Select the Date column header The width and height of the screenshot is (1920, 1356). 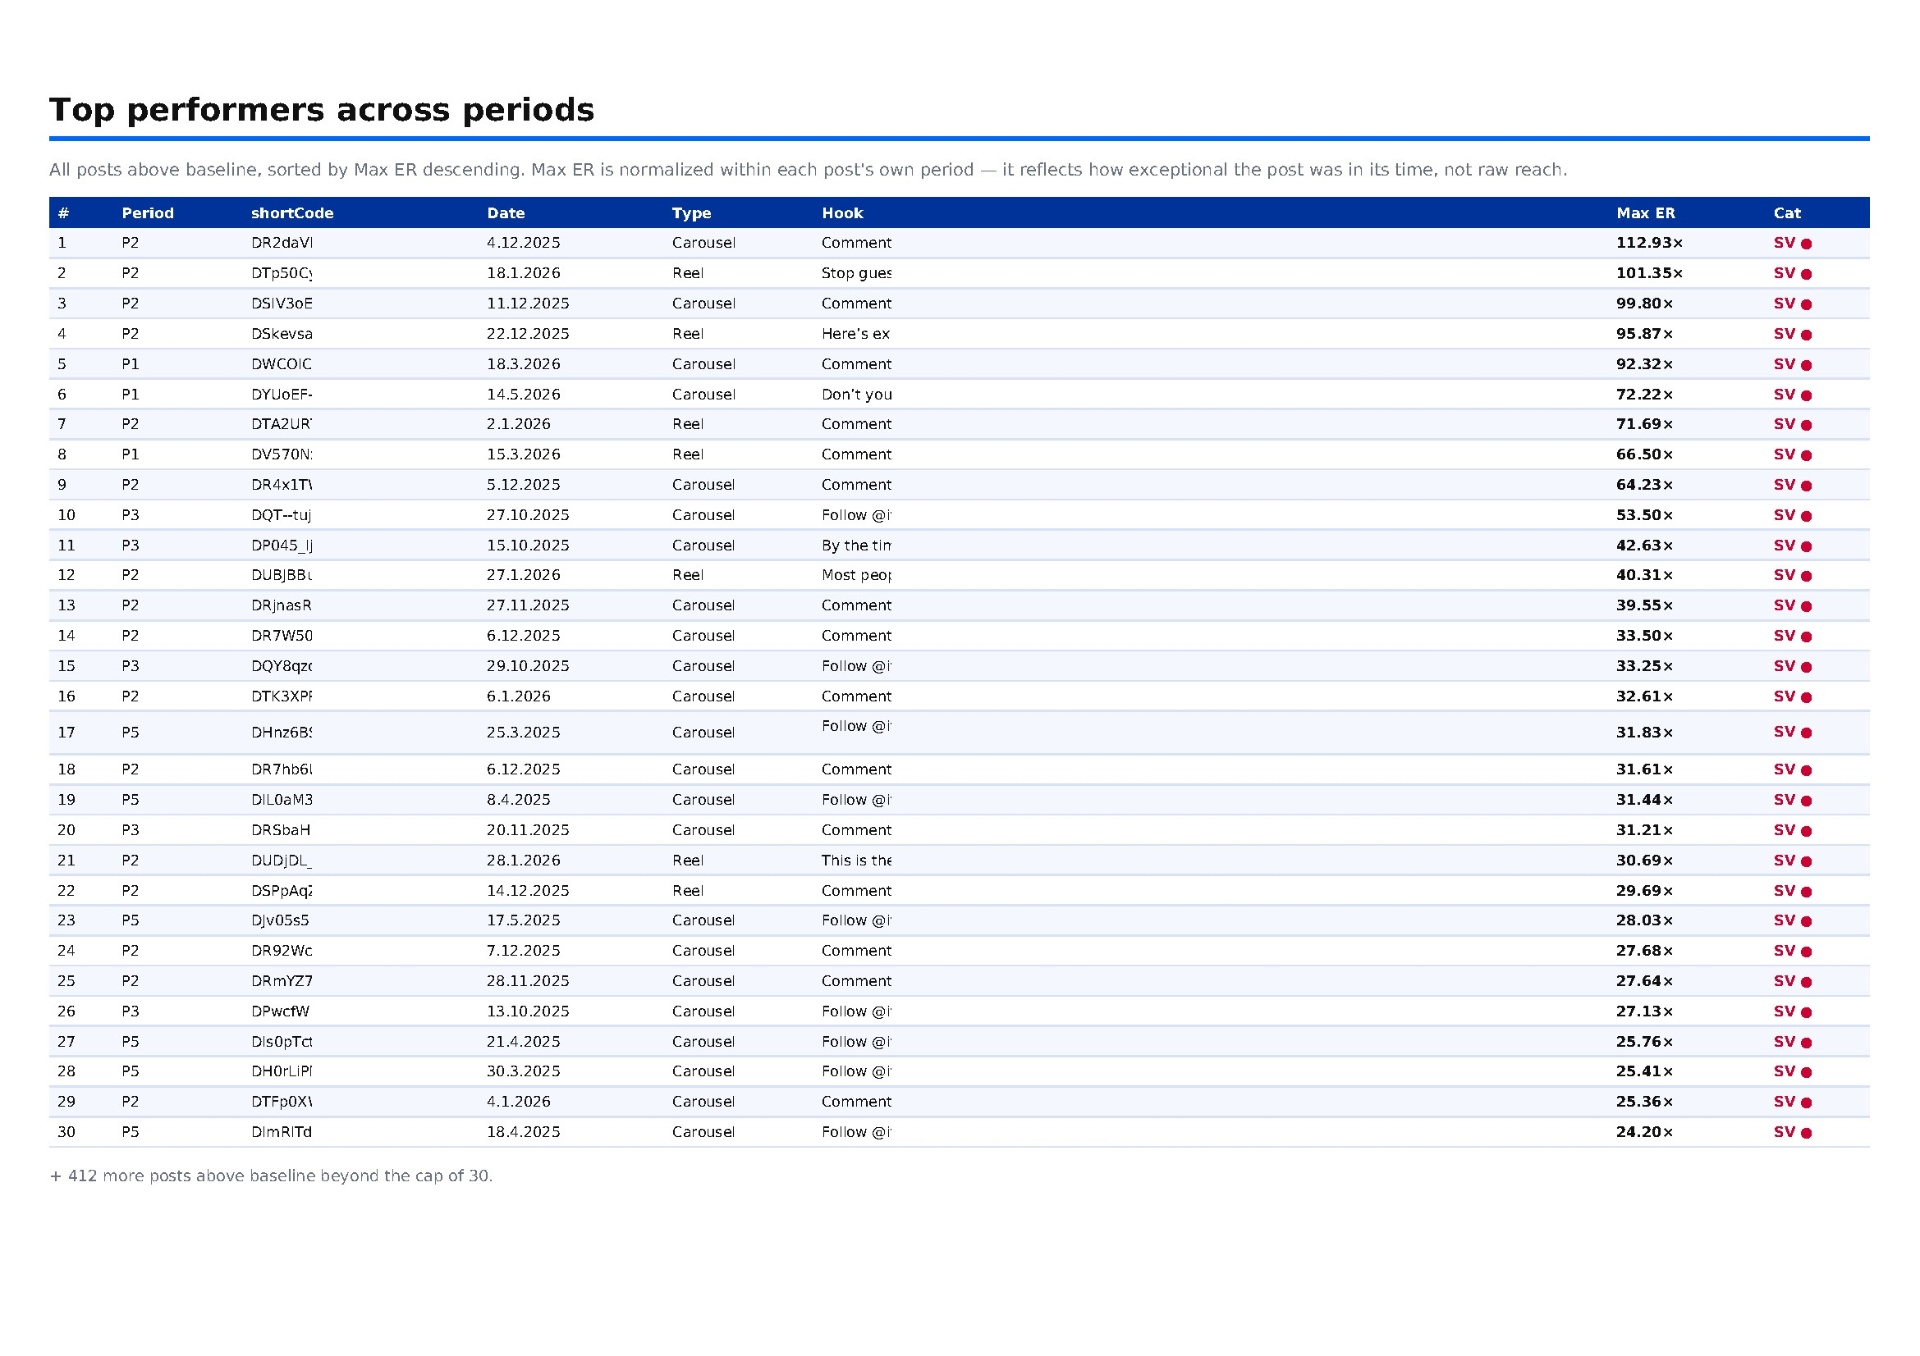click(x=506, y=213)
